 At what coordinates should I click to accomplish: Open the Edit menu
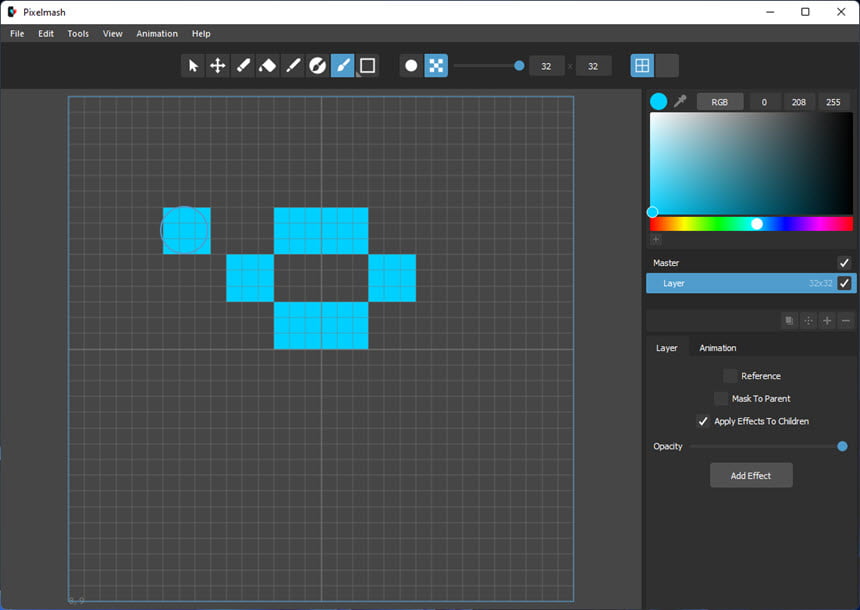click(46, 33)
